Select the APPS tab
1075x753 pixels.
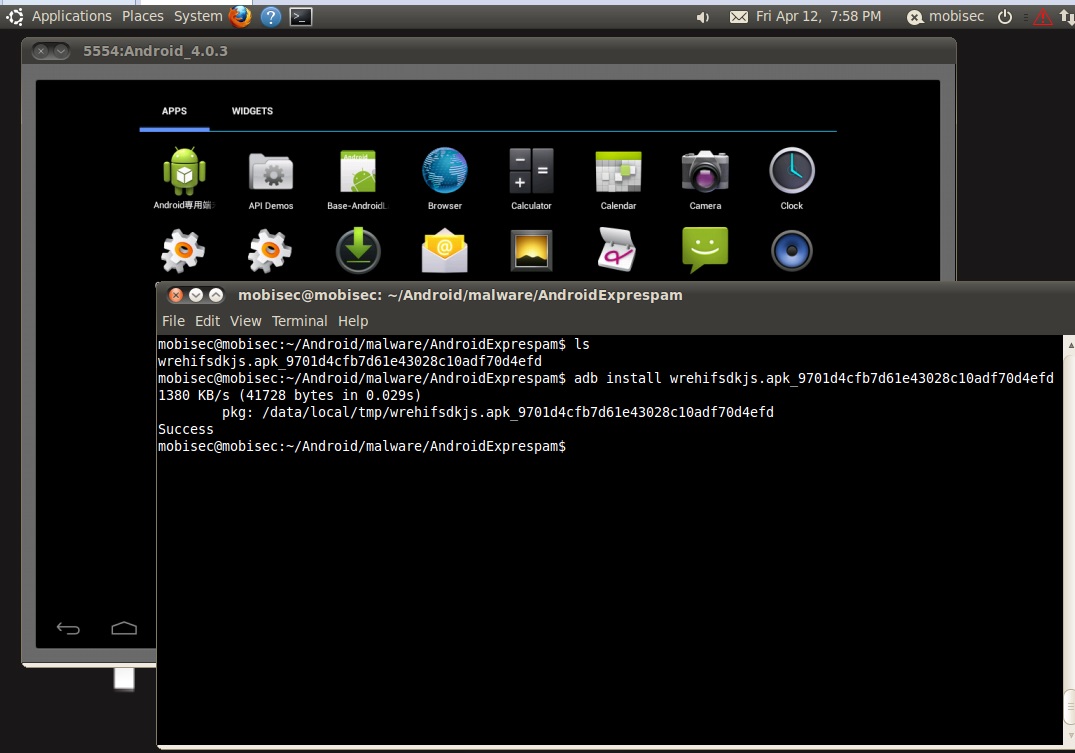[x=174, y=111]
